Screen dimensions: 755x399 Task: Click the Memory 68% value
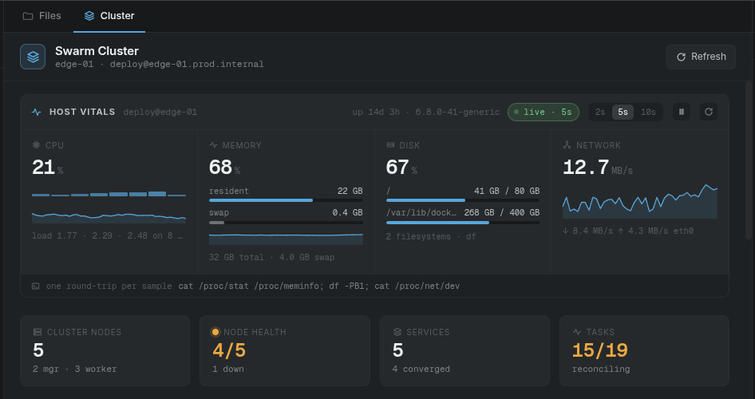pyautogui.click(x=224, y=167)
